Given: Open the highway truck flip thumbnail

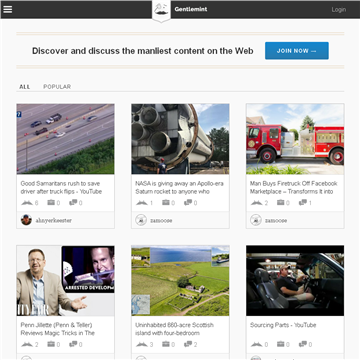Looking at the screenshot, I should click(65, 139).
